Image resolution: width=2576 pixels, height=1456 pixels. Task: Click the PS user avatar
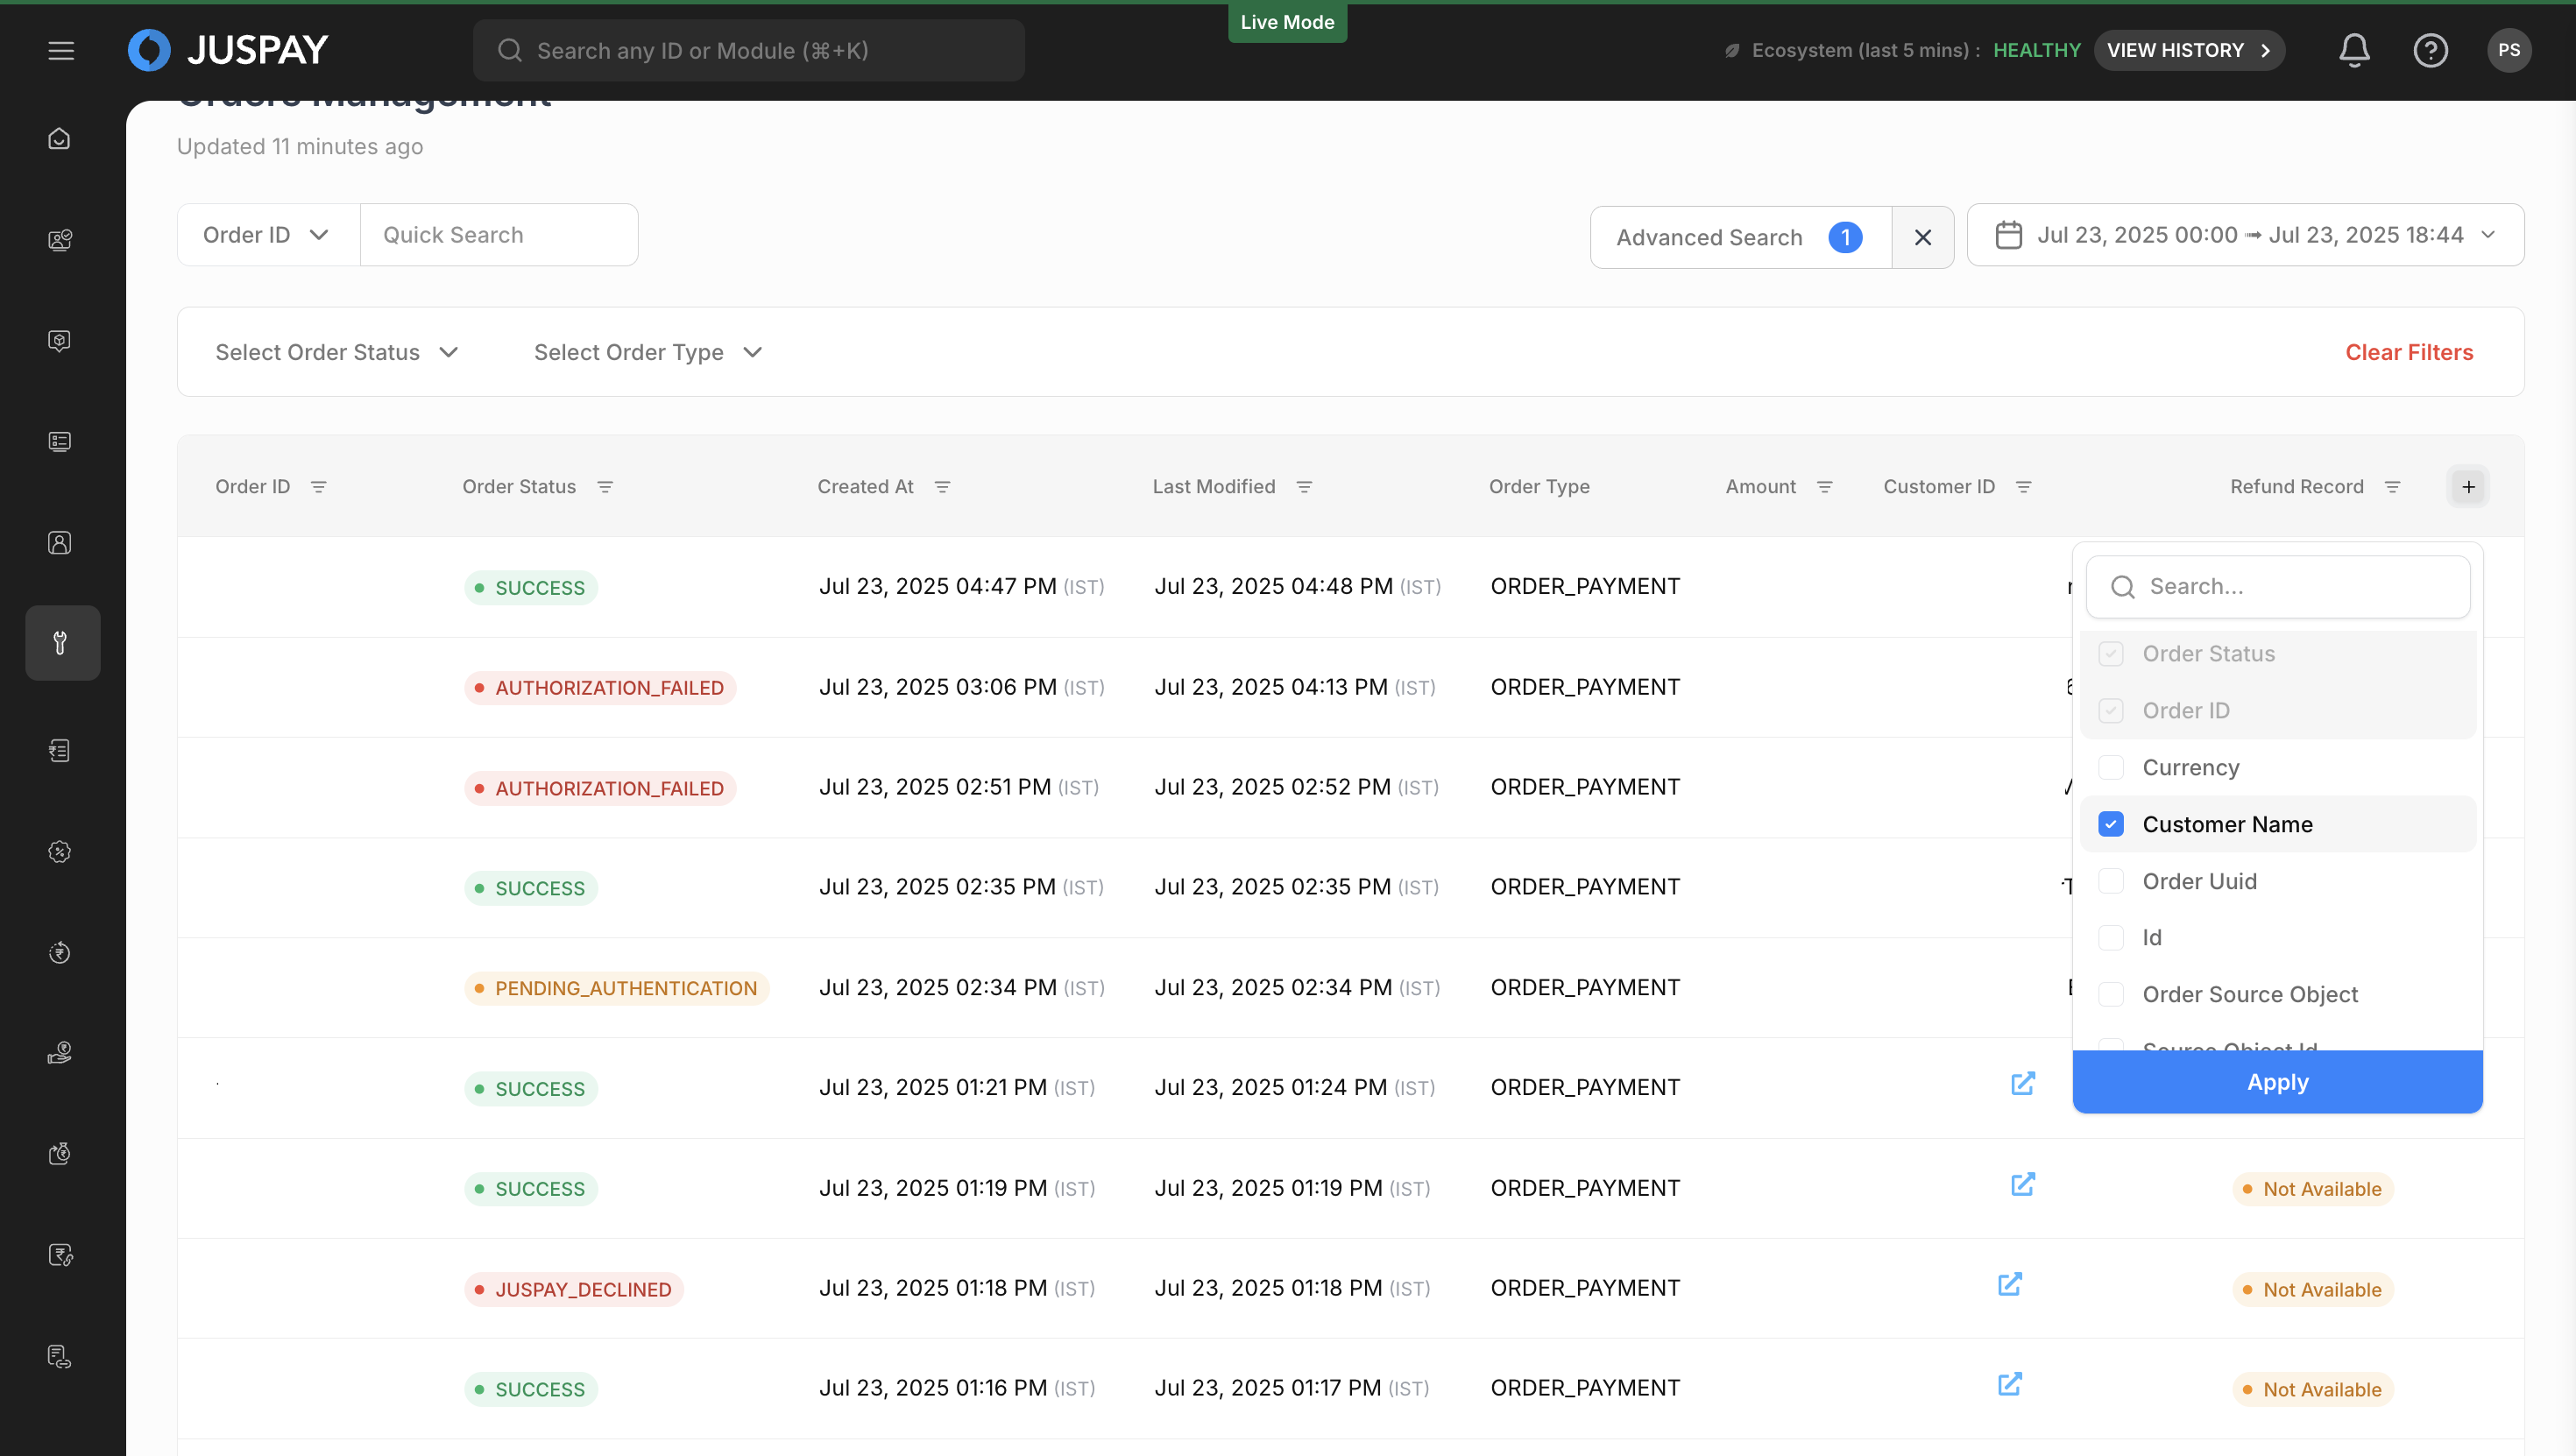[2508, 50]
